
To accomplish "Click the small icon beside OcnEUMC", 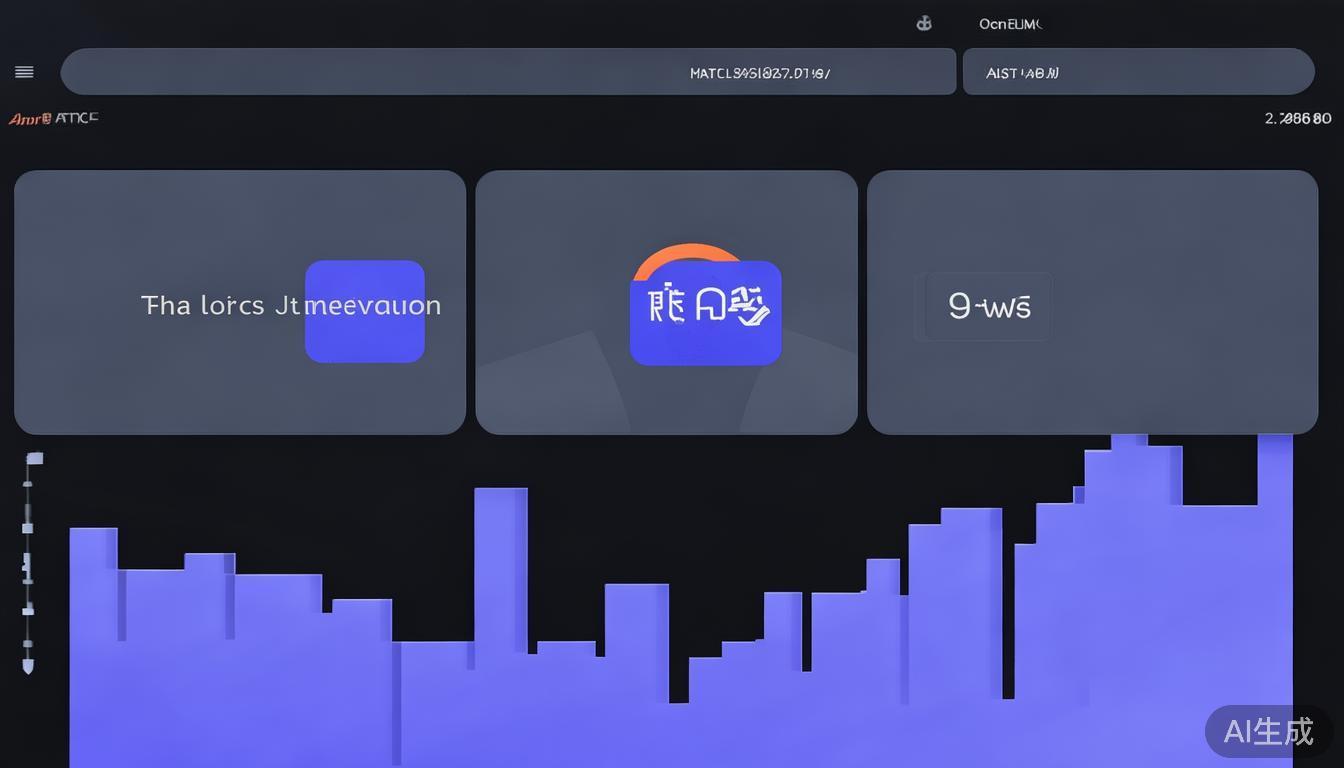I will 924,24.
